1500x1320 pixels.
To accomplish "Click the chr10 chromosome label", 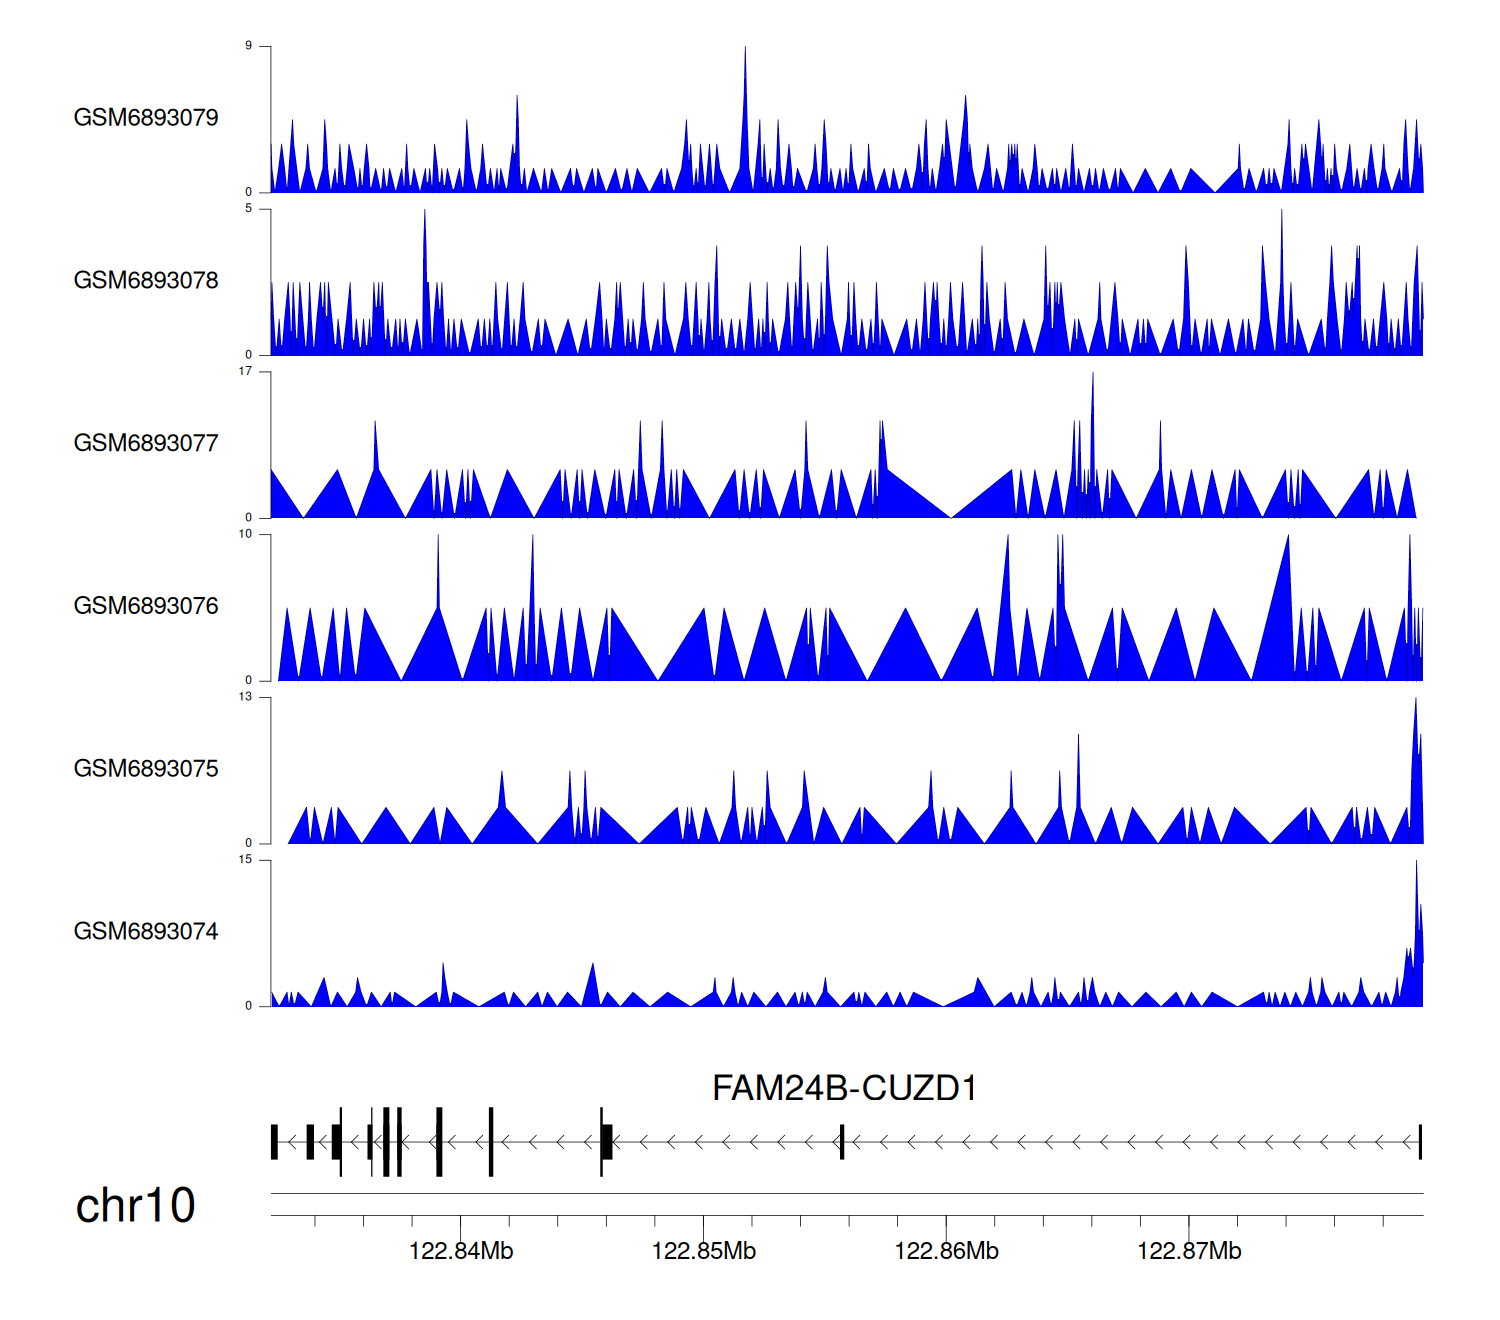I will pyautogui.click(x=135, y=1206).
